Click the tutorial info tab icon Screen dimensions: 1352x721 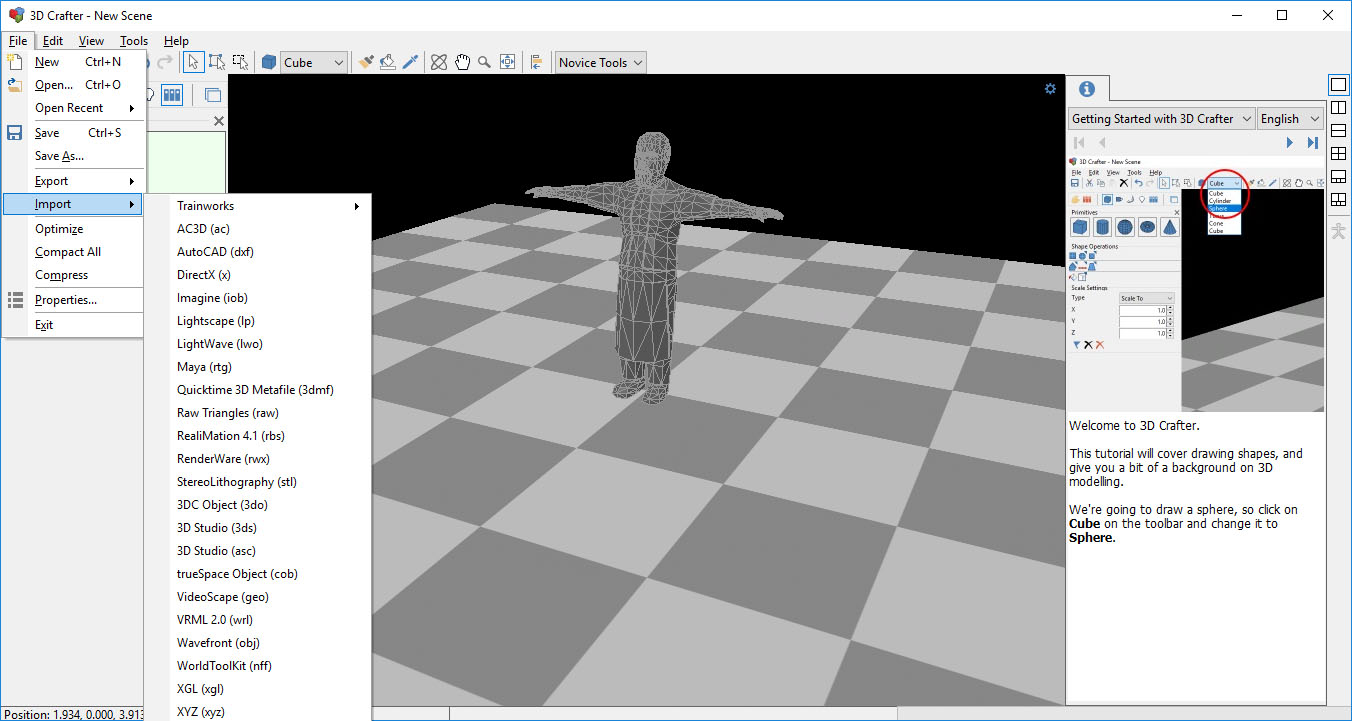pos(1087,88)
